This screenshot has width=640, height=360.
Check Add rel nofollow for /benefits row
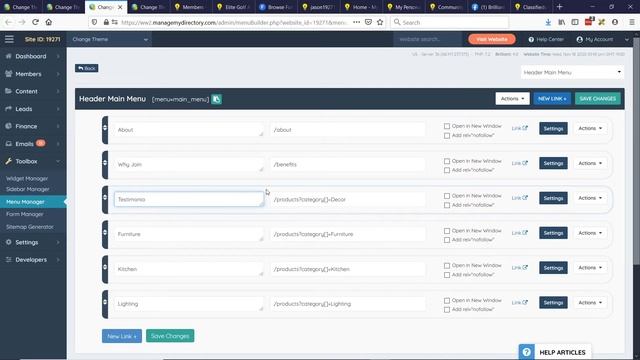tap(447, 170)
